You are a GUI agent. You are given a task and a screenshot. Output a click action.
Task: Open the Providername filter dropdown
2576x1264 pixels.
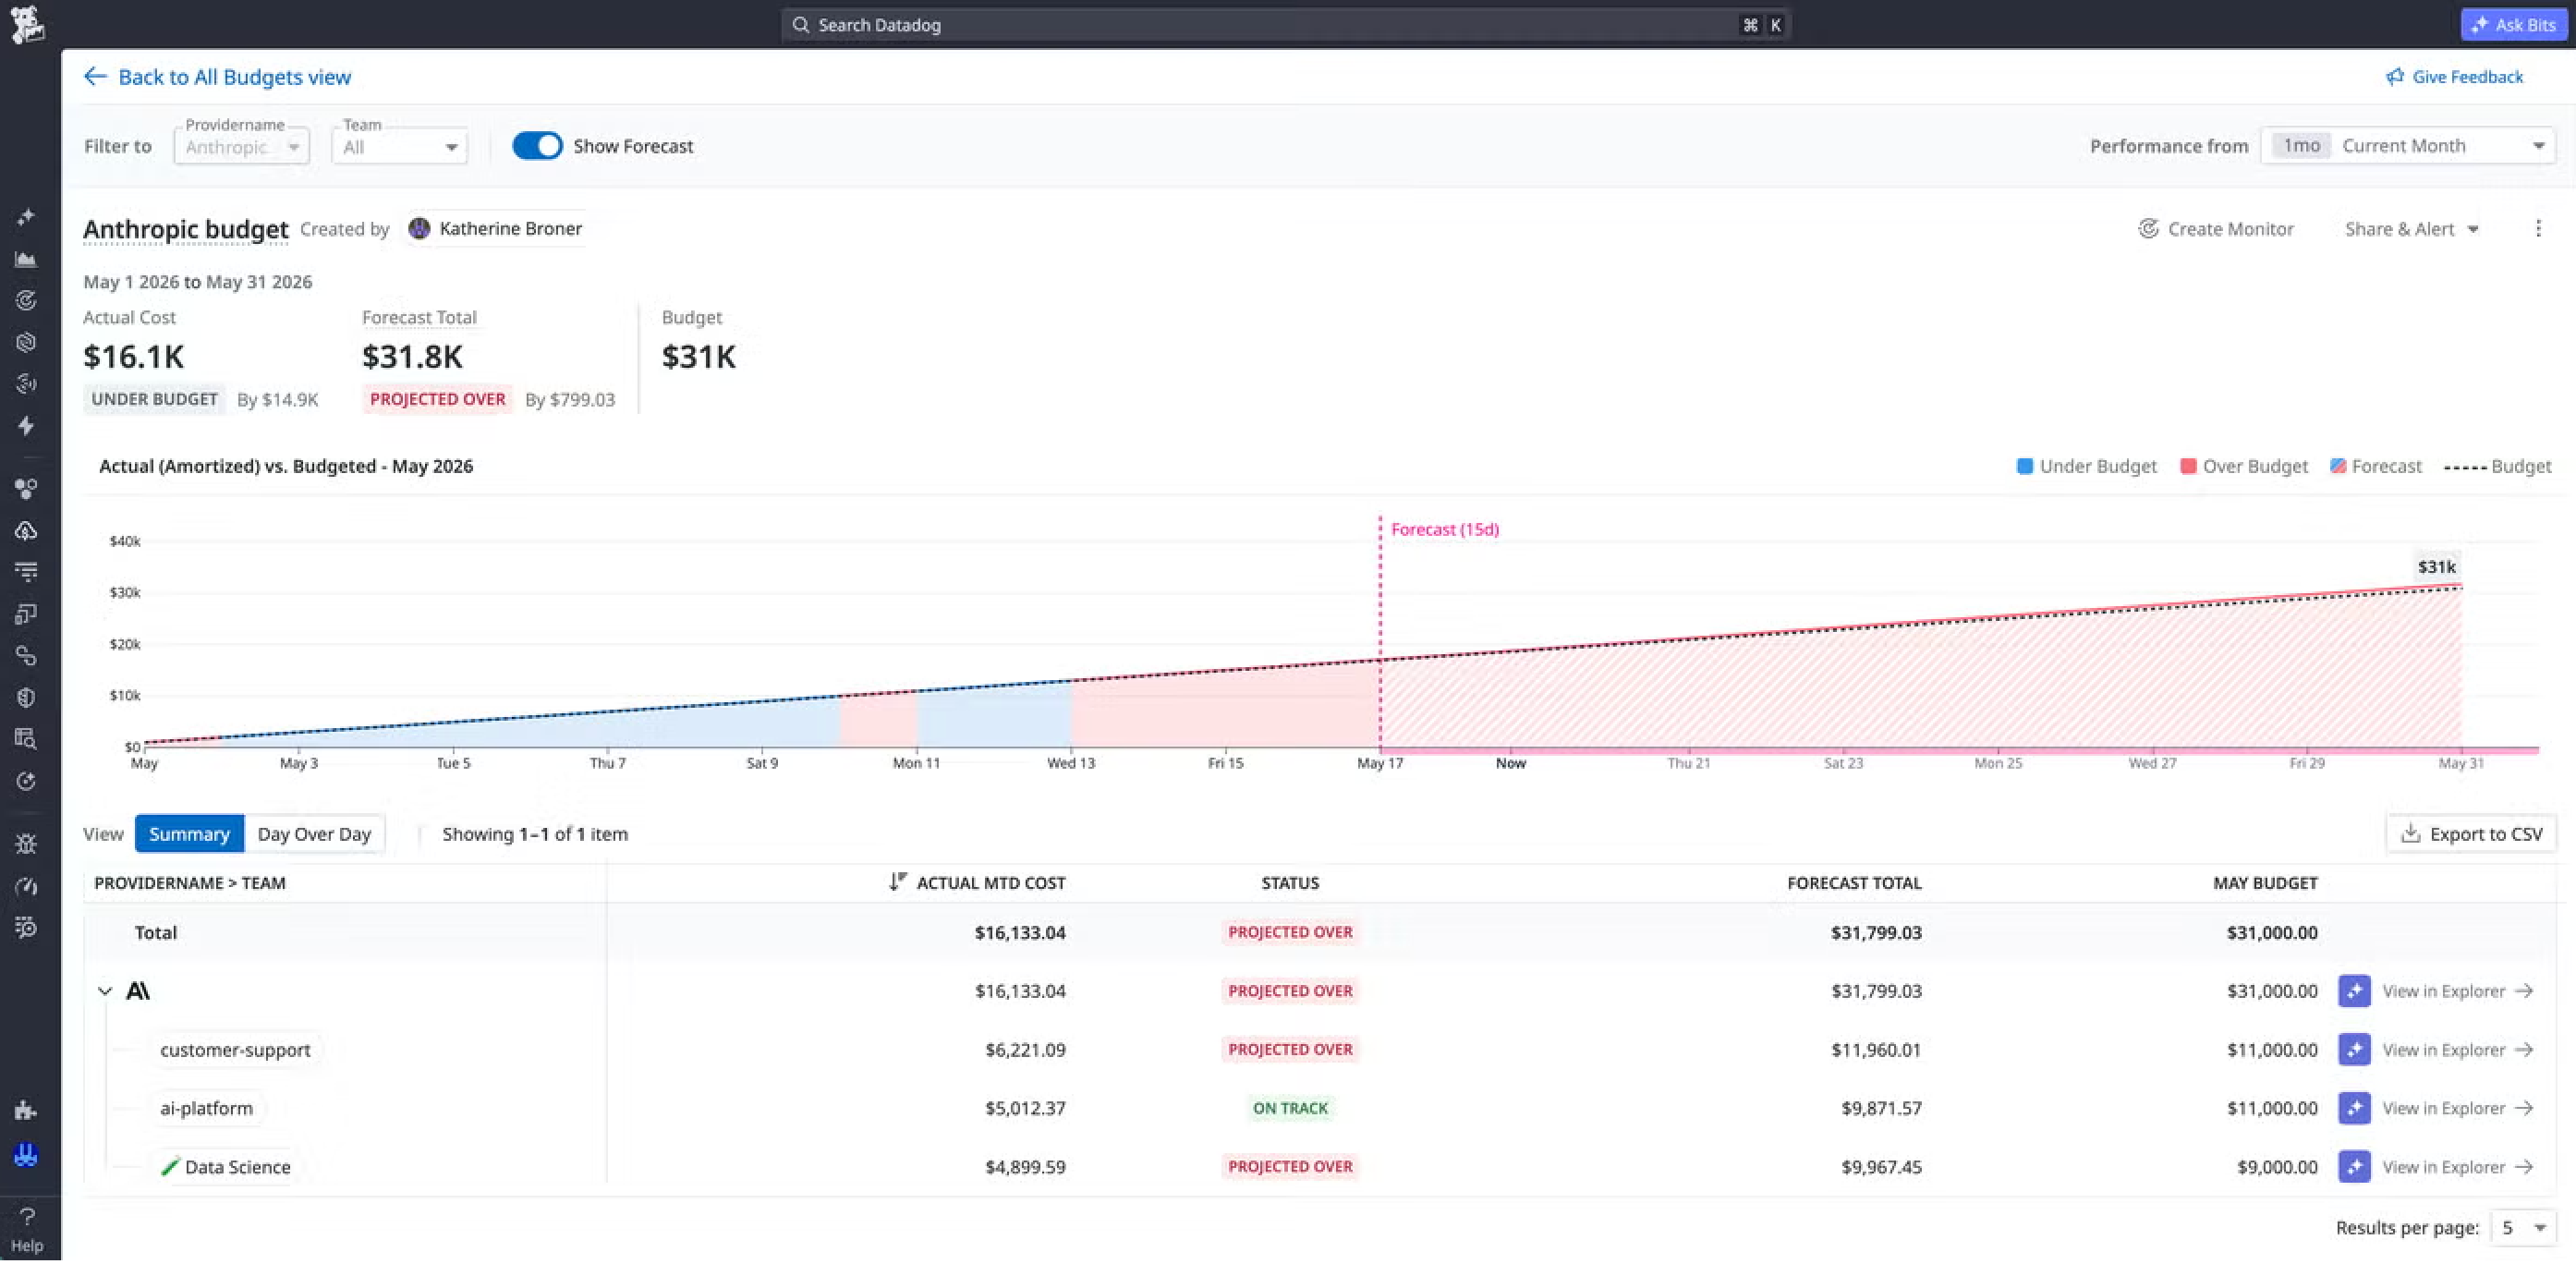(x=242, y=147)
